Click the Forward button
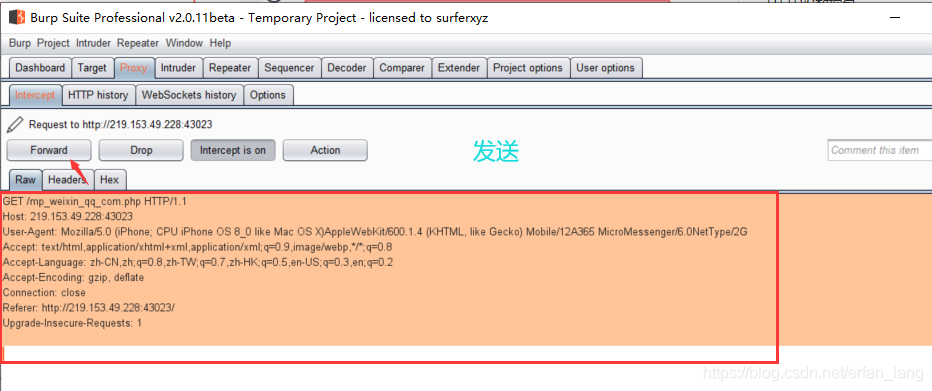Screen dimensions: 932x391 (x=49, y=150)
